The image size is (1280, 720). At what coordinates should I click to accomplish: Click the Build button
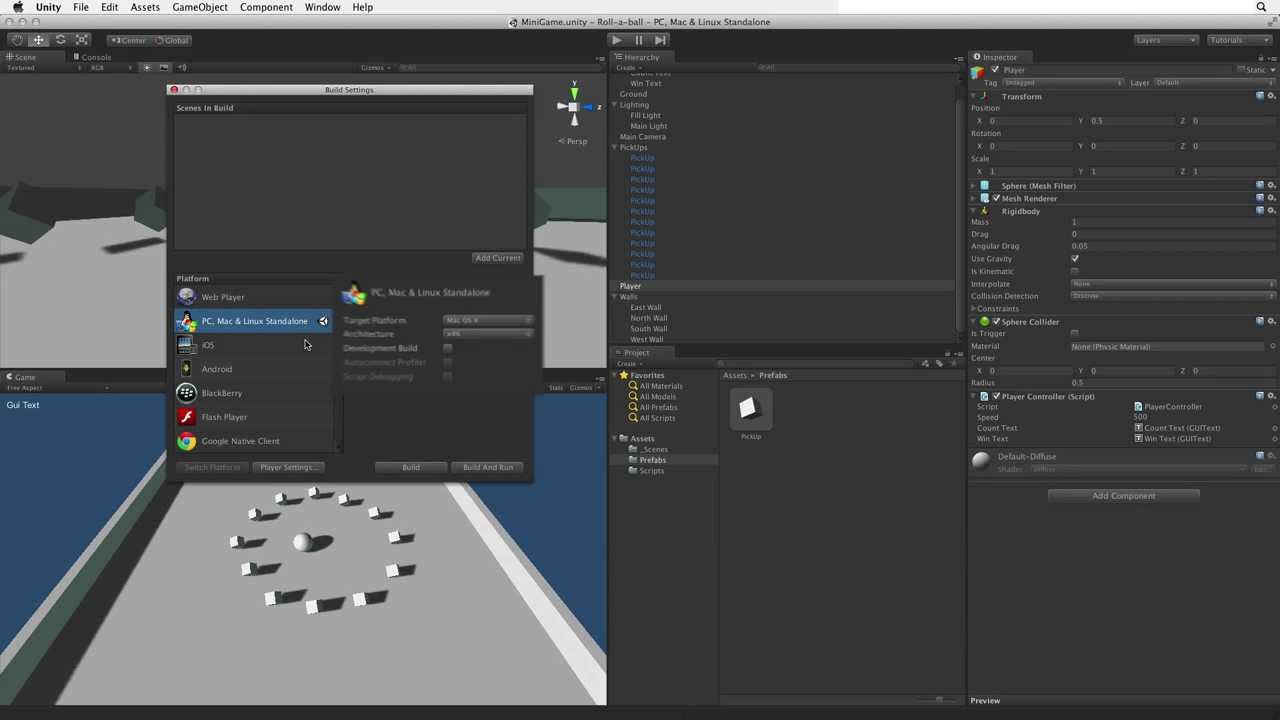click(410, 467)
